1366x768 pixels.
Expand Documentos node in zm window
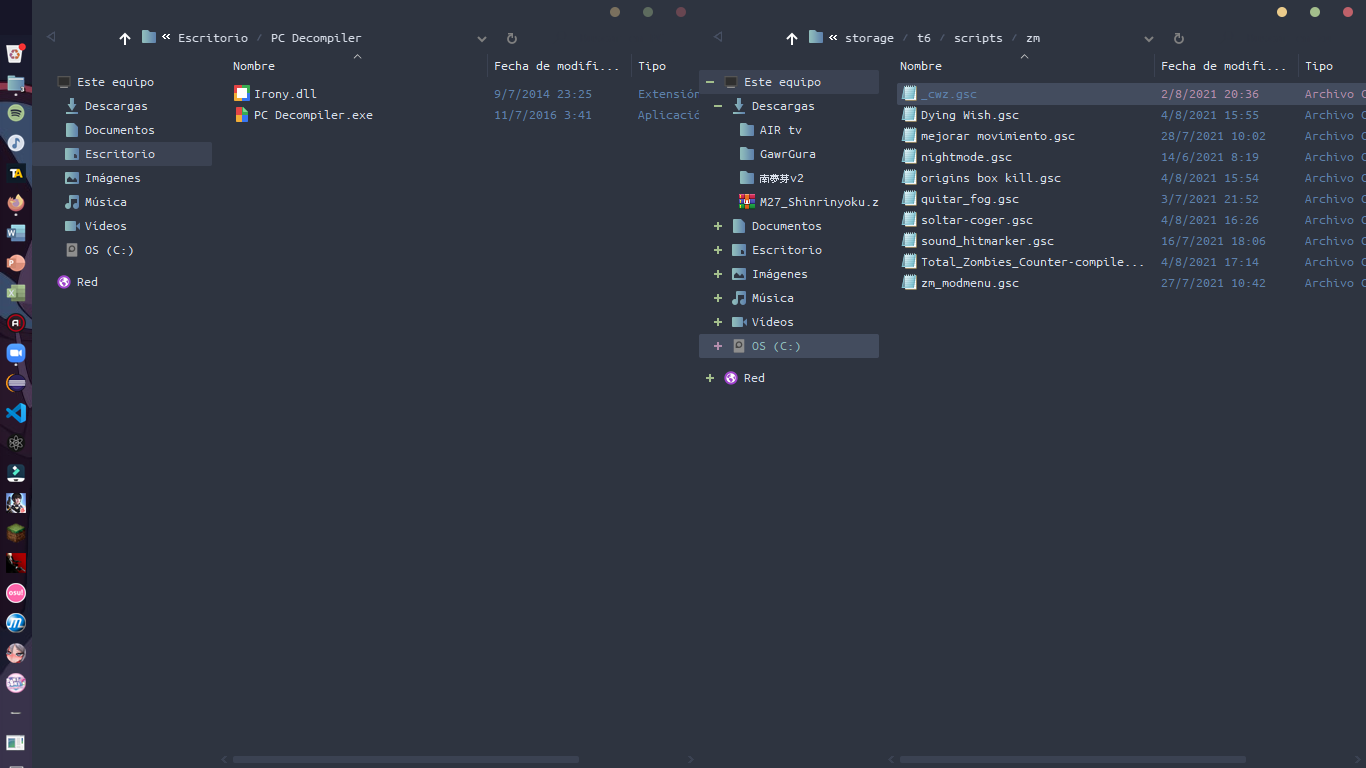click(718, 226)
